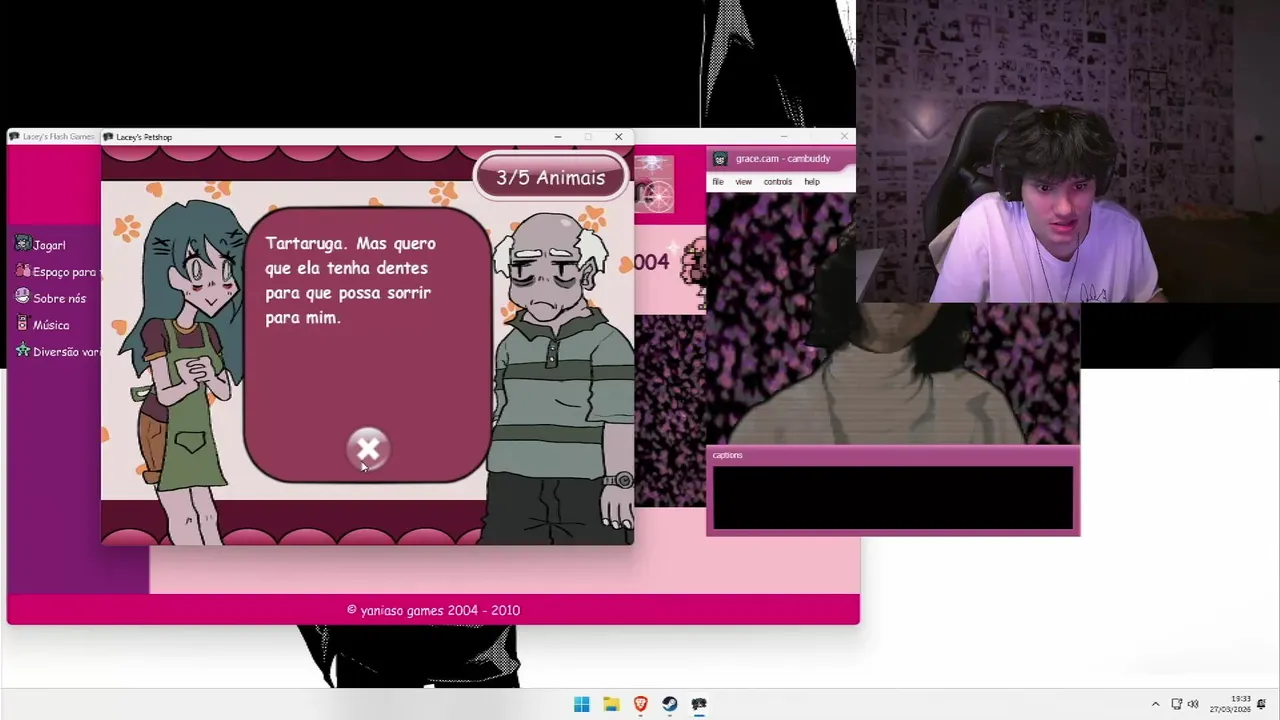The image size is (1280, 720).
Task: Click the Espaço para sidebar icon
Action: pyautogui.click(x=22, y=271)
